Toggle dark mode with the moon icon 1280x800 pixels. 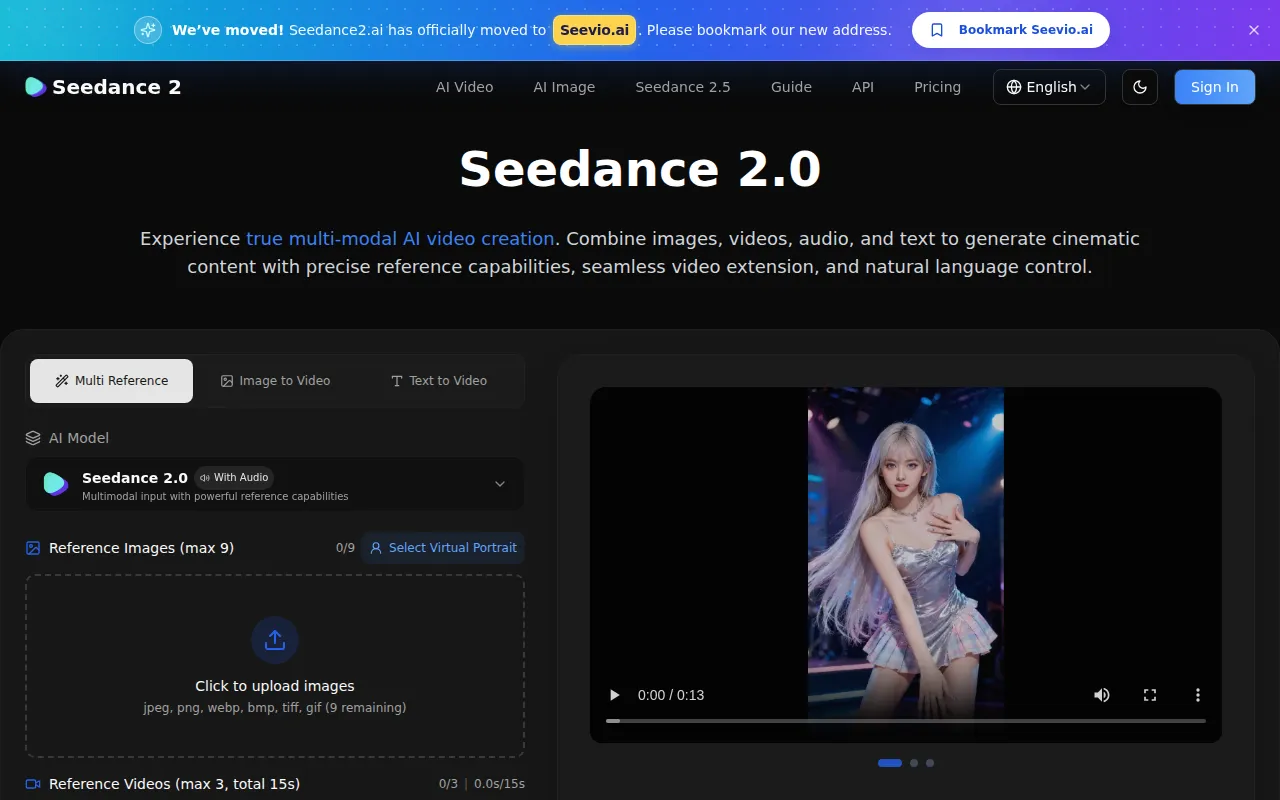pyautogui.click(x=1140, y=87)
